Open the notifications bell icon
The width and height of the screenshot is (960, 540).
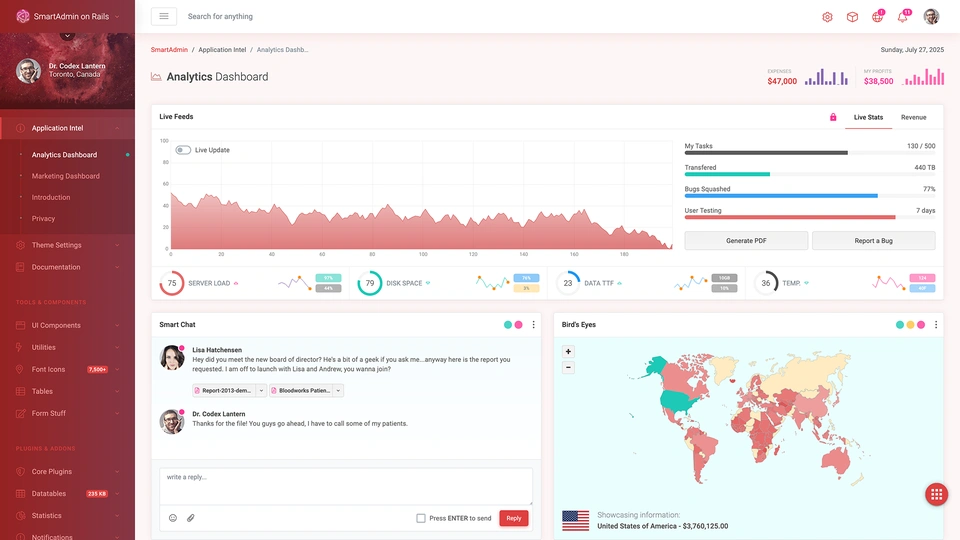coord(903,17)
